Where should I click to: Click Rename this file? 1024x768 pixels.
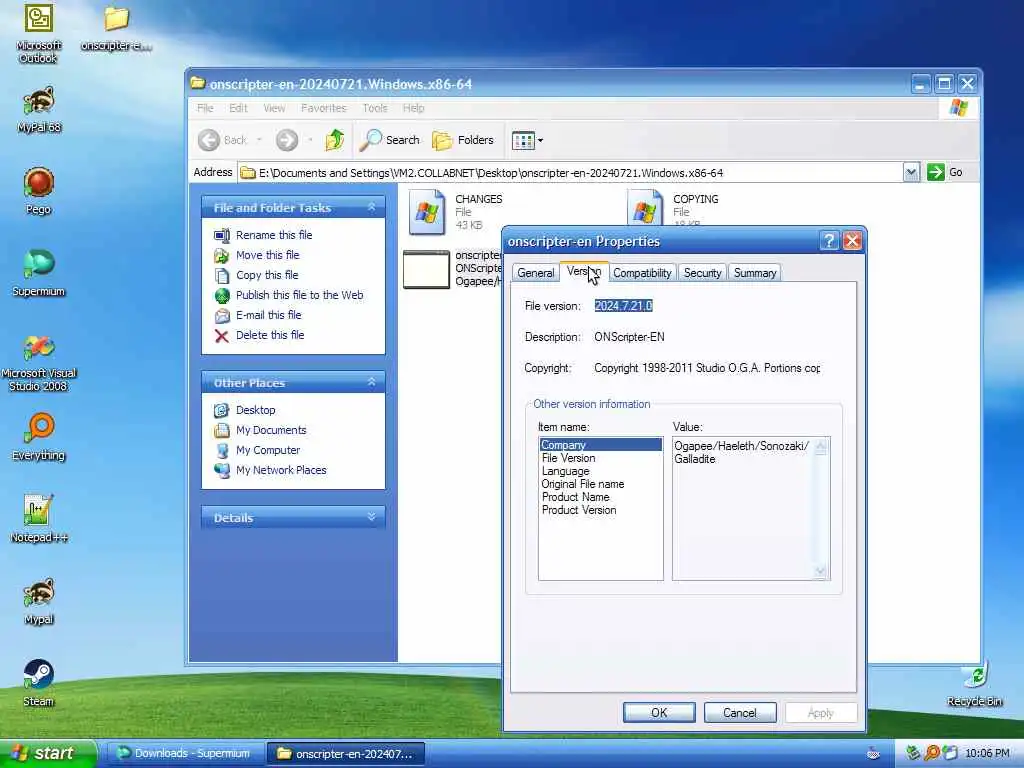click(274, 235)
